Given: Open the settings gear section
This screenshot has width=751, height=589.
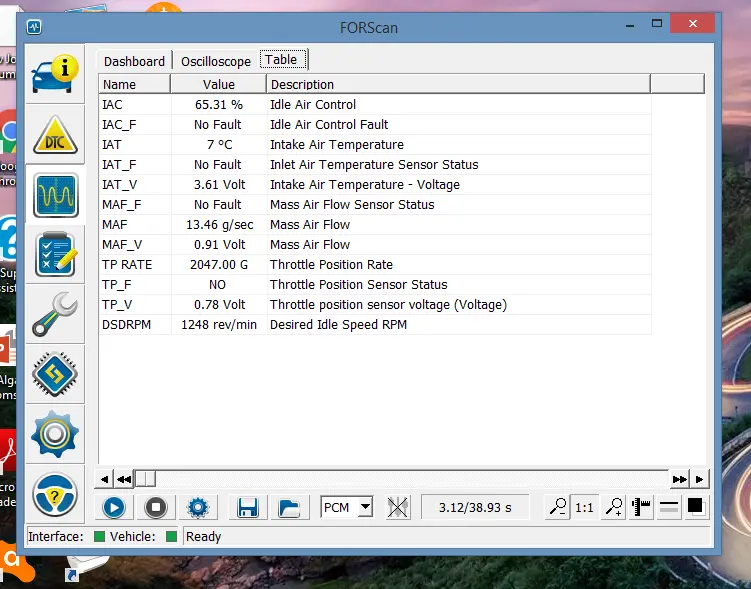Looking at the screenshot, I should 55,434.
